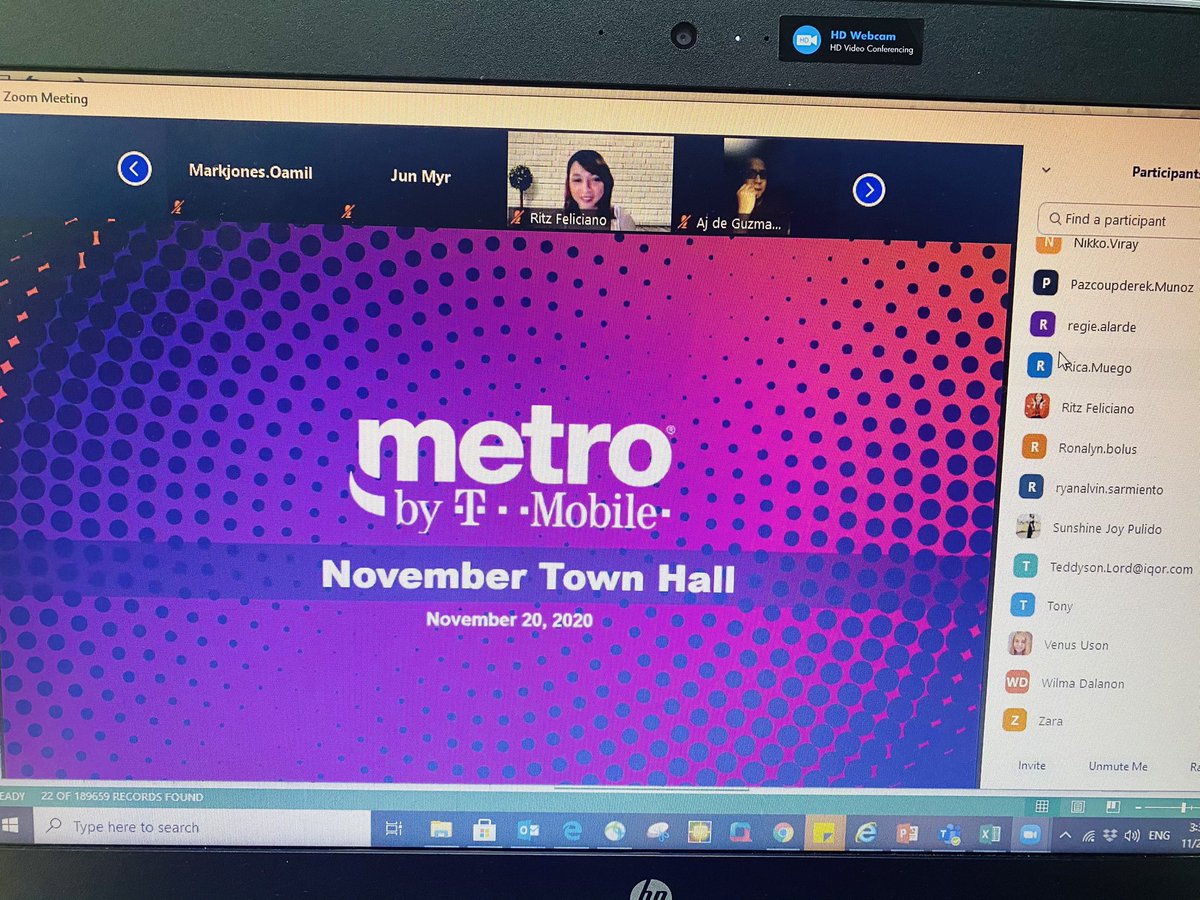Click Unmute Me button
The height and width of the screenshot is (900, 1200).
pos(1118,766)
